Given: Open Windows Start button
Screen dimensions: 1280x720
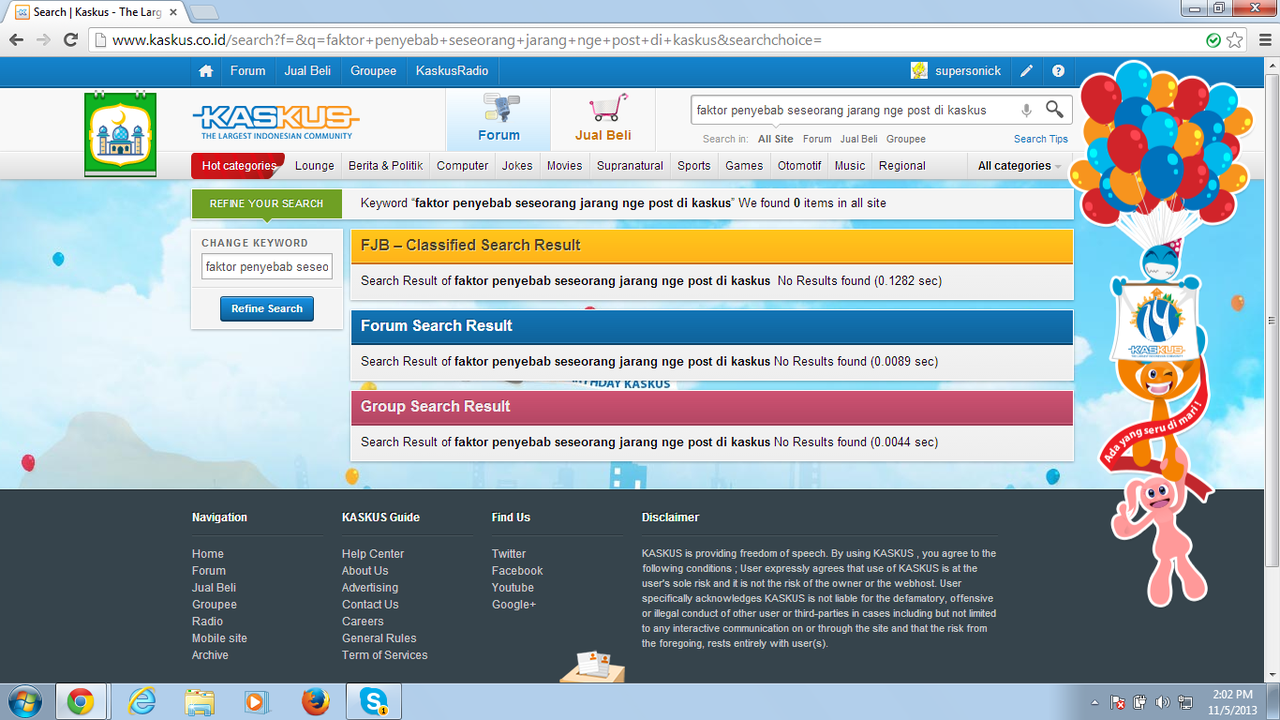Looking at the screenshot, I should click(x=23, y=701).
